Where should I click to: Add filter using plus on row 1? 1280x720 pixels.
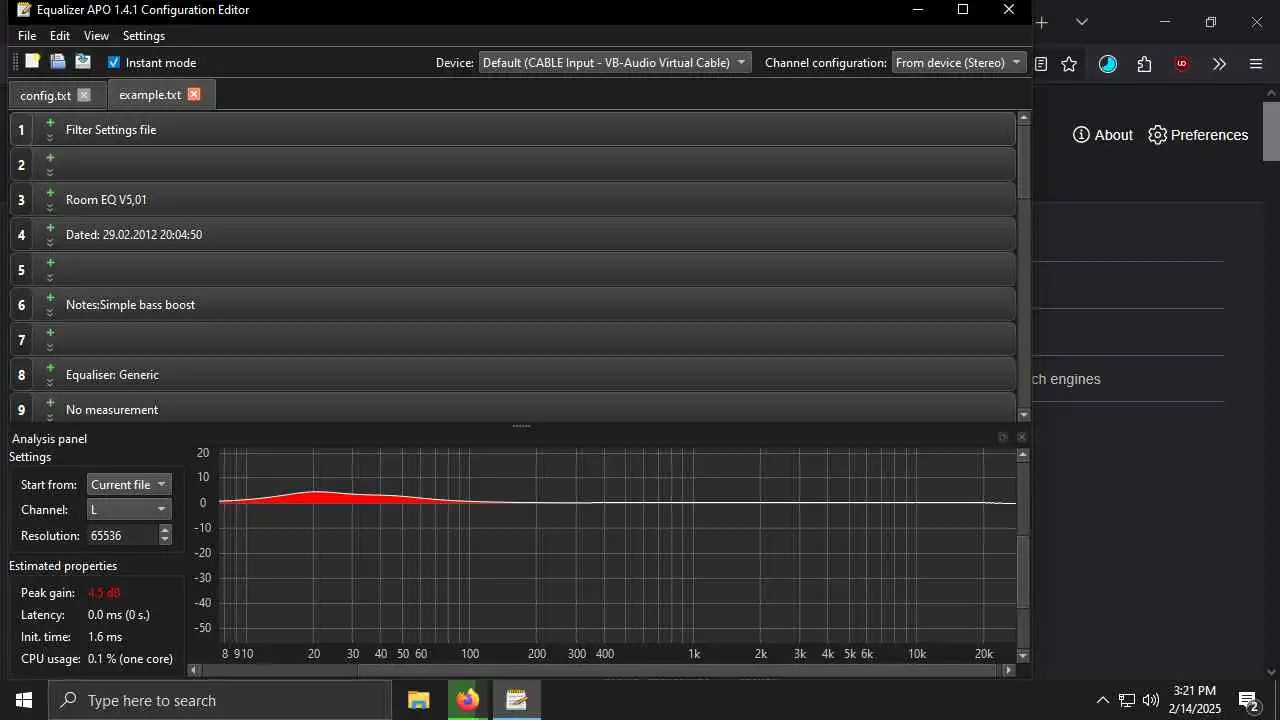(50, 123)
